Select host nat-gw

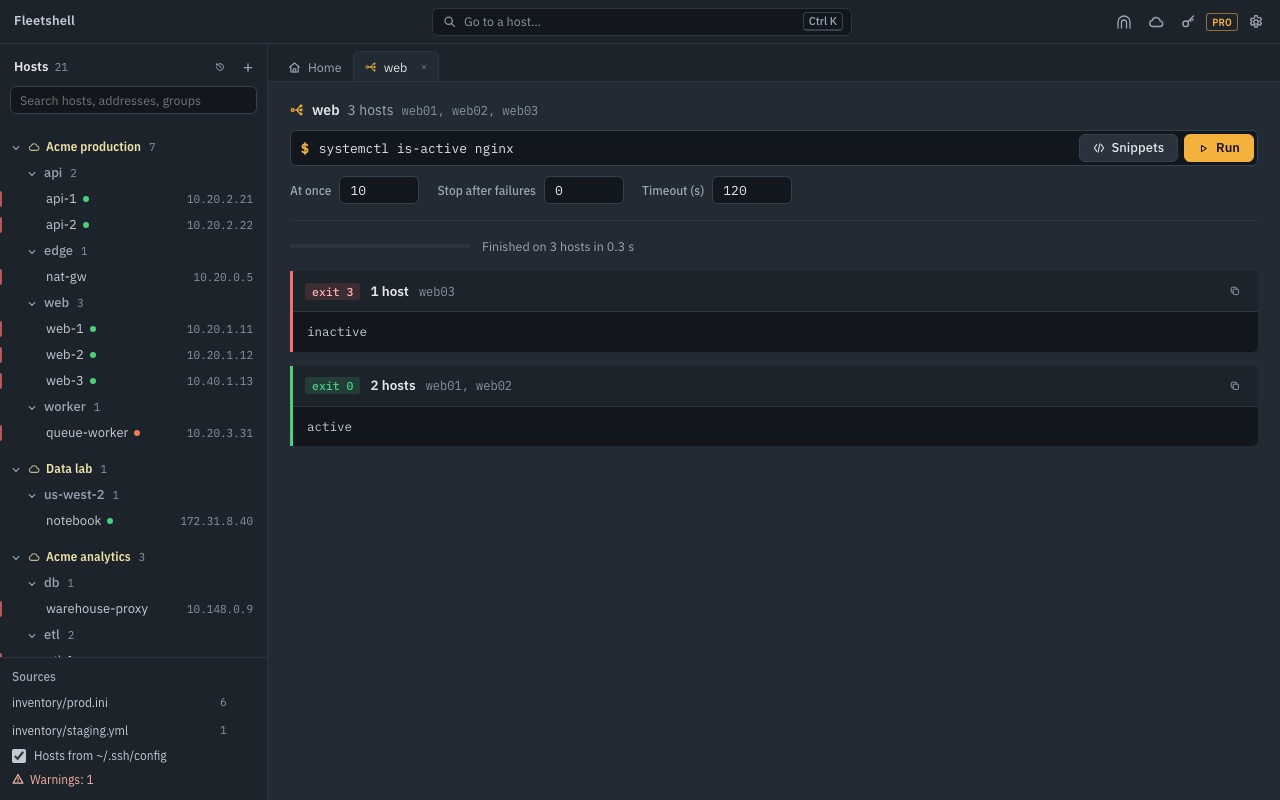134,277
